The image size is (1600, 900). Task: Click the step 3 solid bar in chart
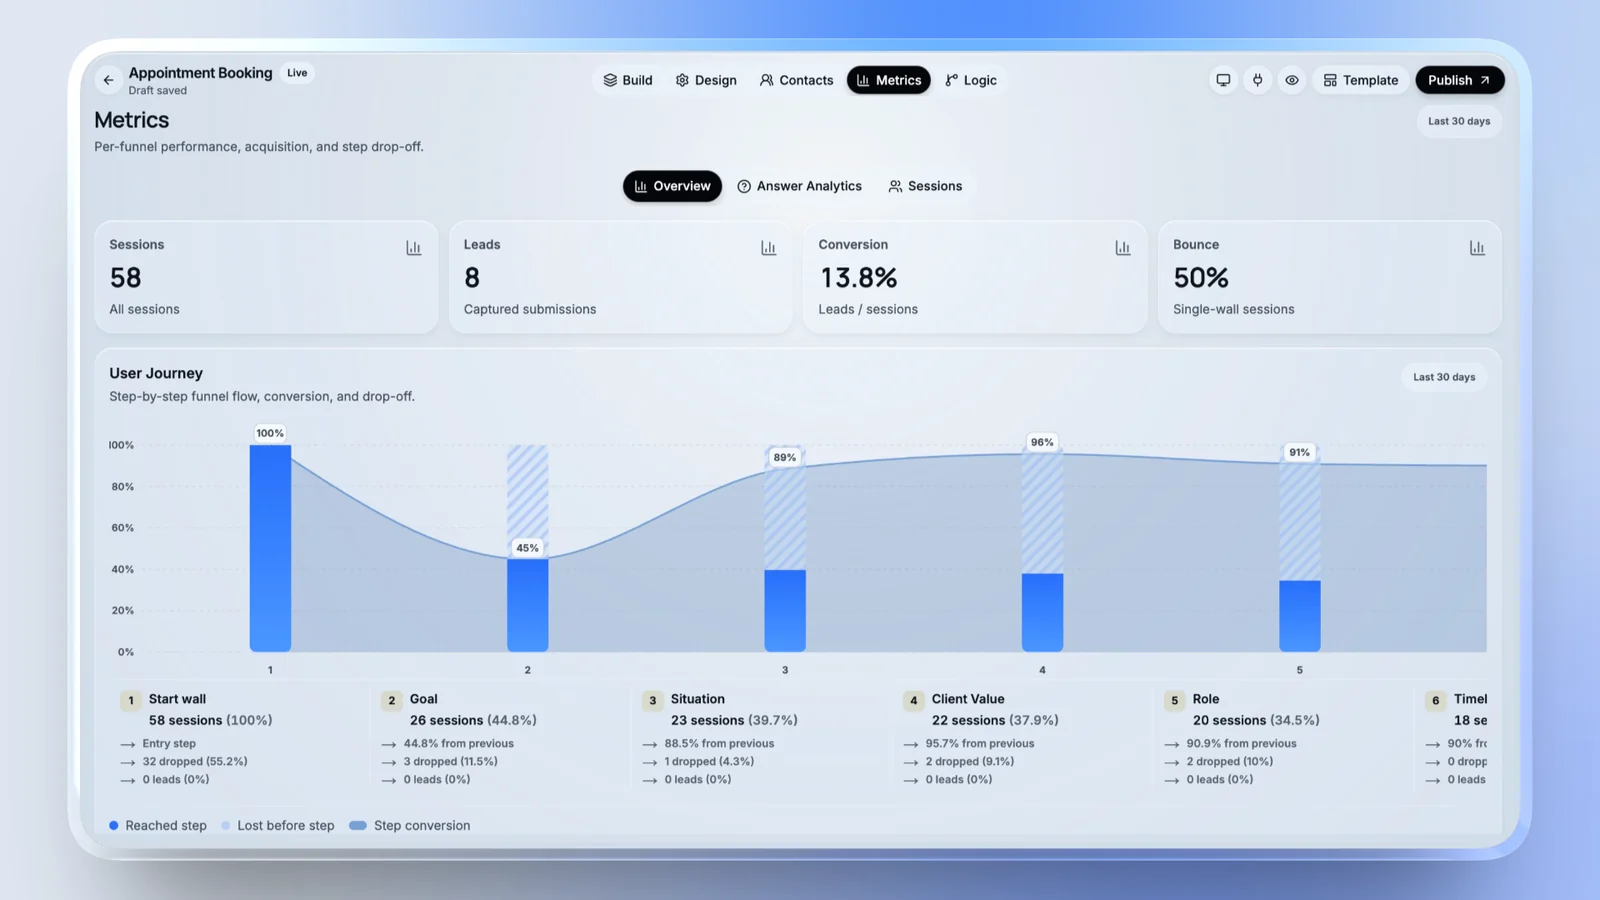click(785, 611)
